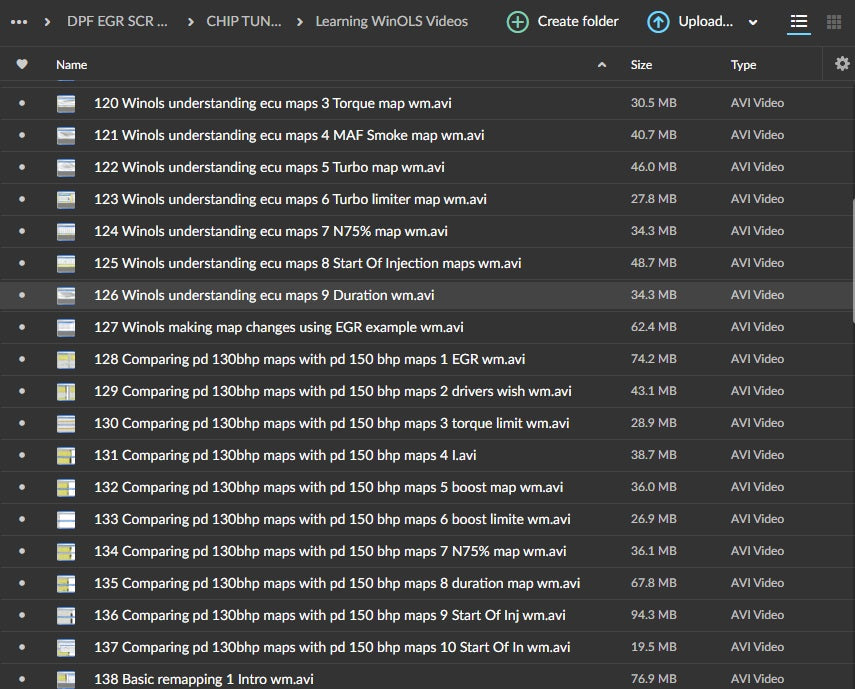Click file icon for 129 drivers wish video
Screen dimensions: 855x689
[x=66, y=391]
